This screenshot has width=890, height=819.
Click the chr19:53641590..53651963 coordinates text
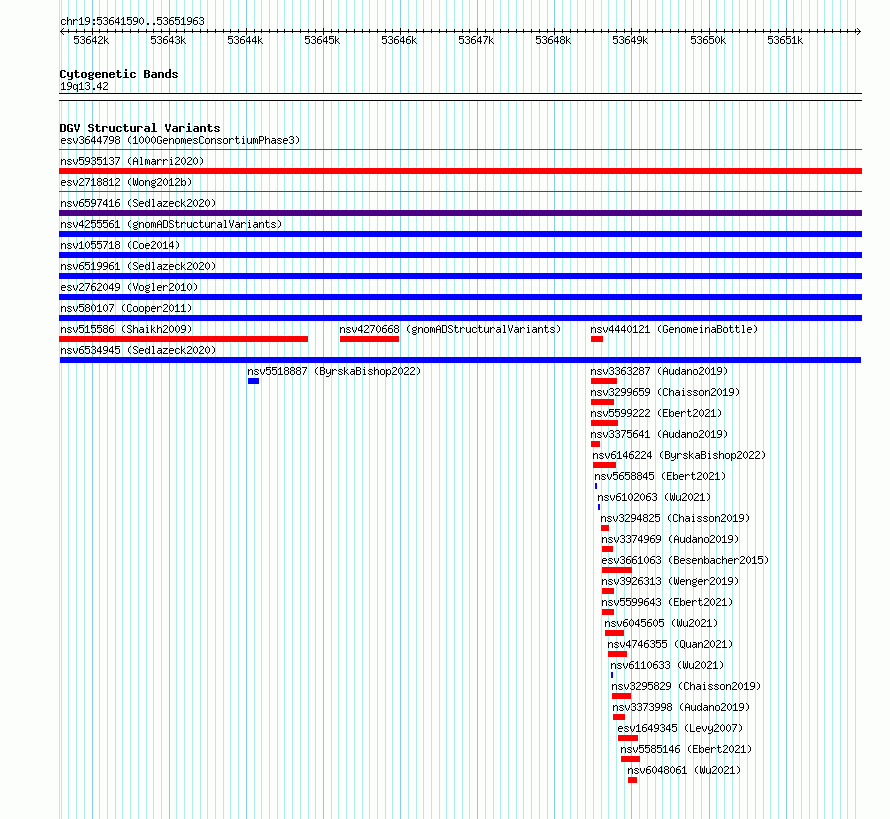(132, 21)
